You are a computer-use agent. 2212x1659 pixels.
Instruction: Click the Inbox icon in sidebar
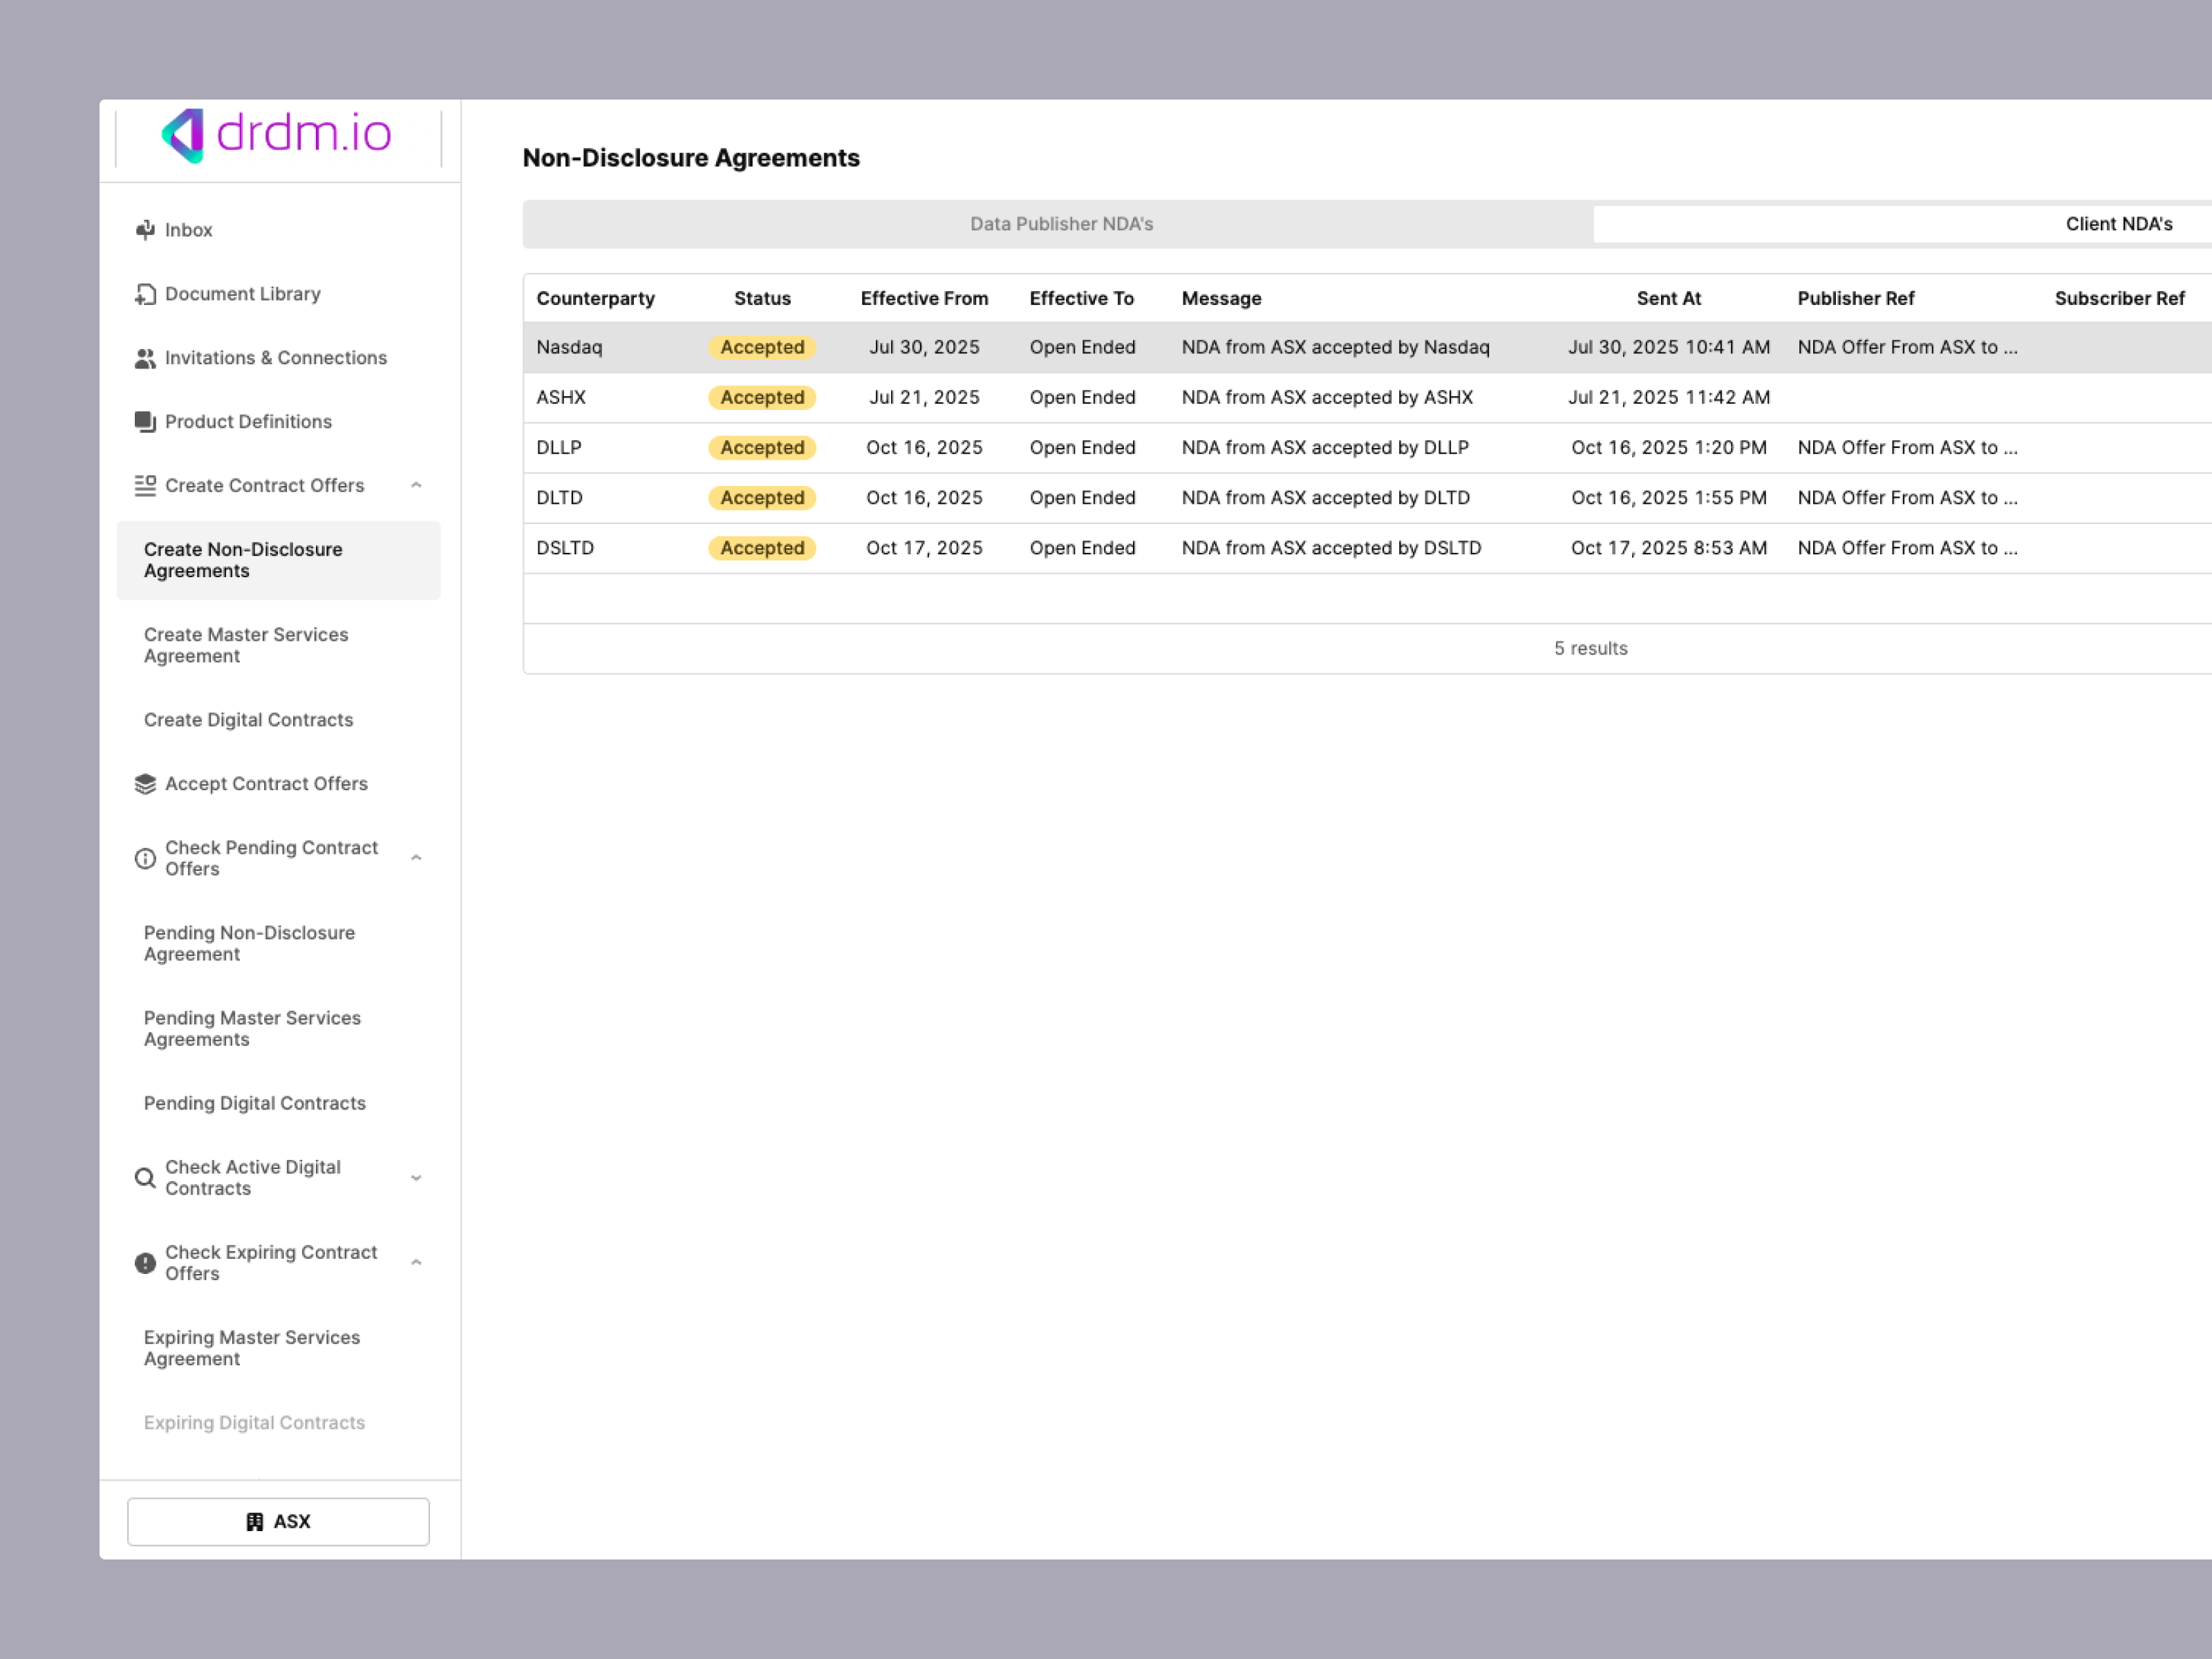click(x=145, y=230)
